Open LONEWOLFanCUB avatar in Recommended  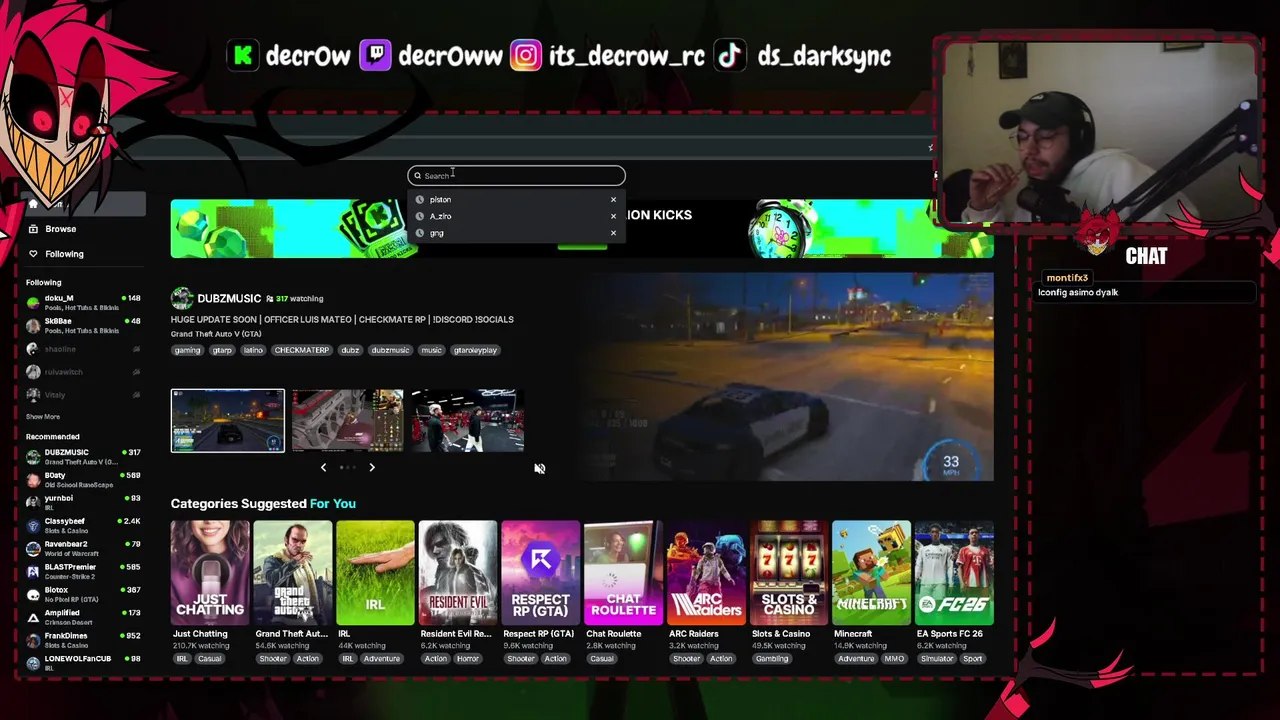click(x=33, y=662)
